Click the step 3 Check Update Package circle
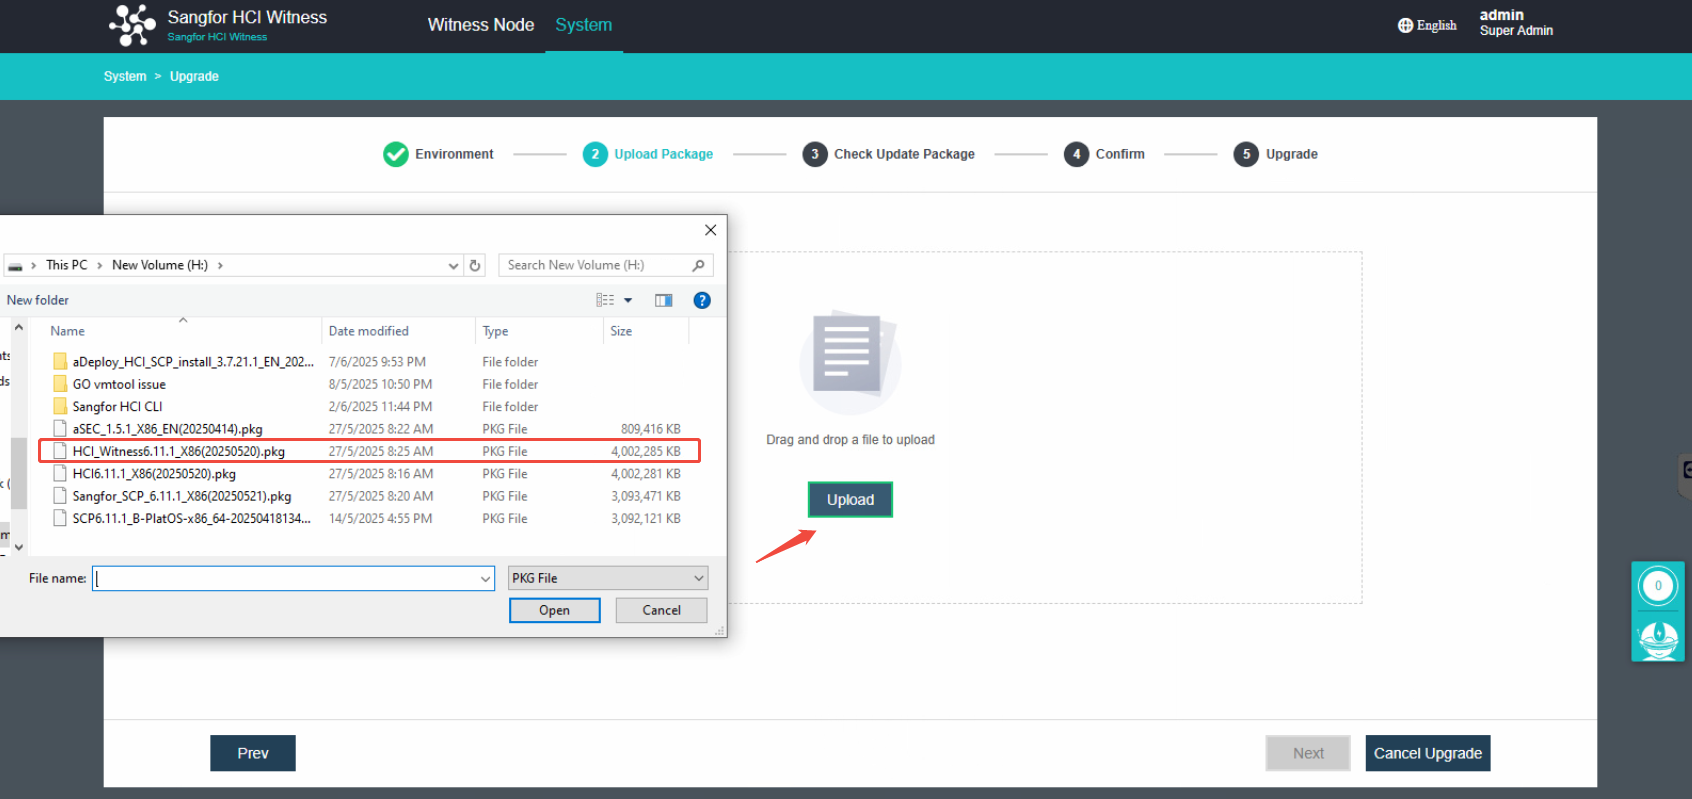 (x=815, y=154)
